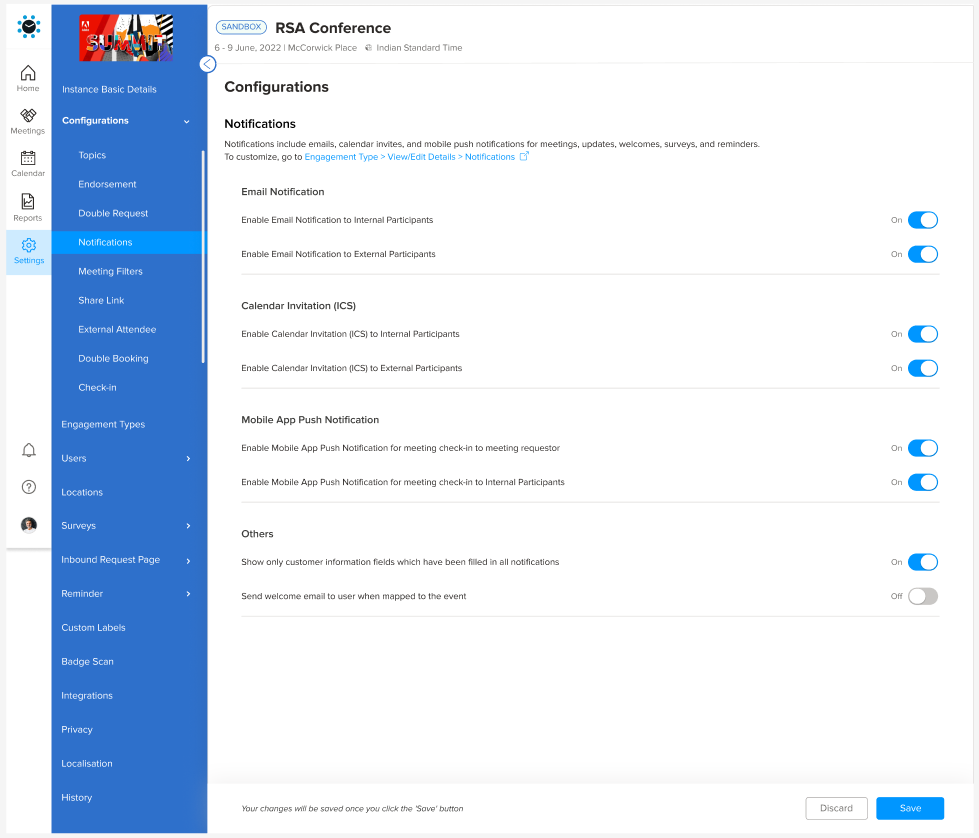Open Instance Basic Details

tap(109, 89)
